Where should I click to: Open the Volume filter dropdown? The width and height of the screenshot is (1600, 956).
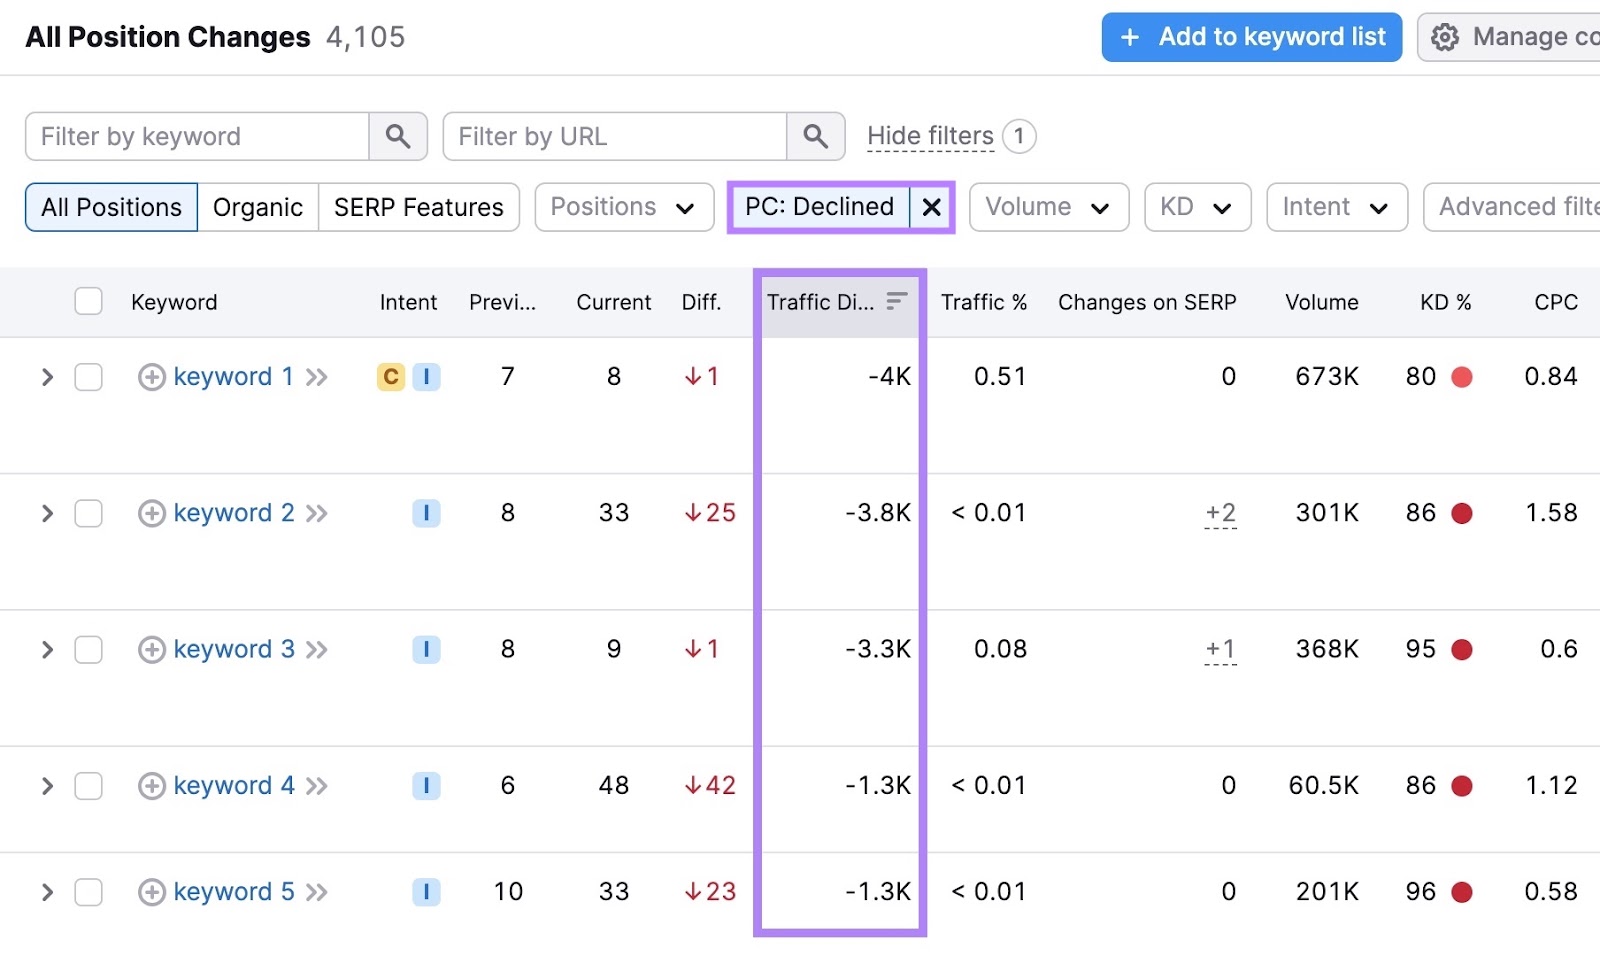1047,207
